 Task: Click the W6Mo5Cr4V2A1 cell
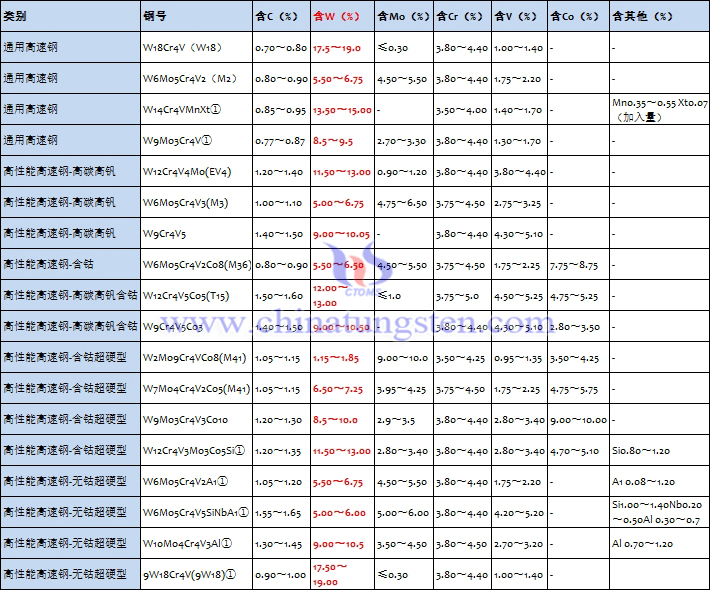pyautogui.click(x=196, y=482)
